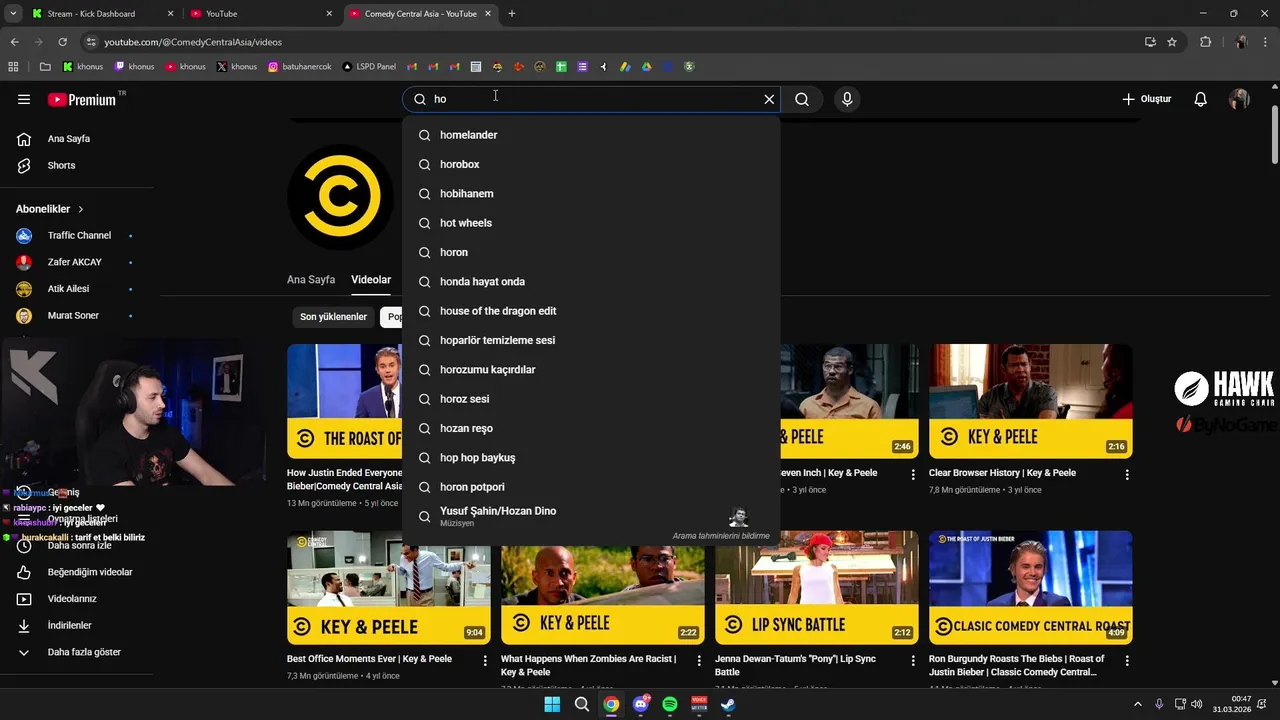Select the homelander search suggestion

point(591,135)
